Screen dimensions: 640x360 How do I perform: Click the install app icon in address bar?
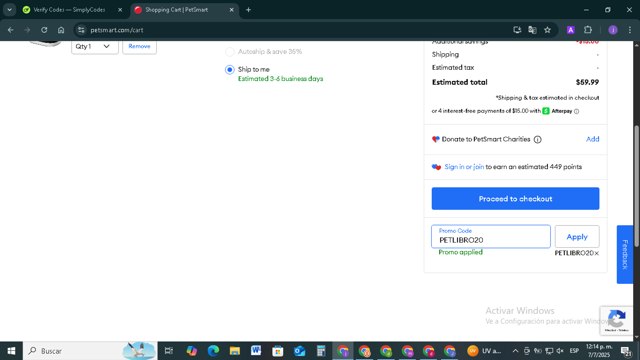(517, 30)
